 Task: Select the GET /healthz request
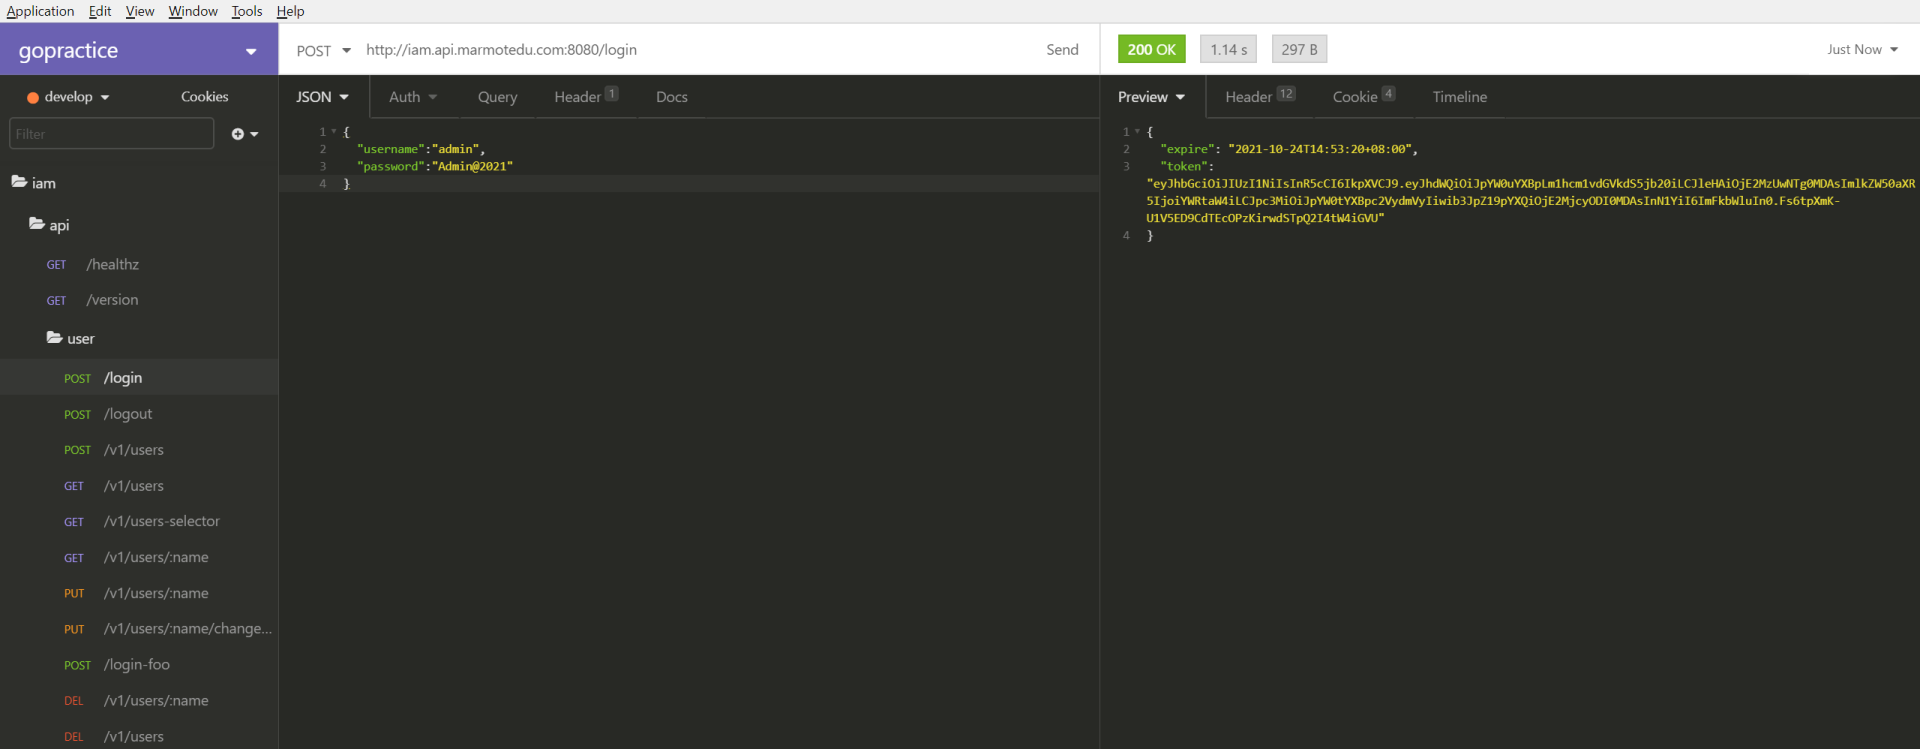click(x=112, y=265)
